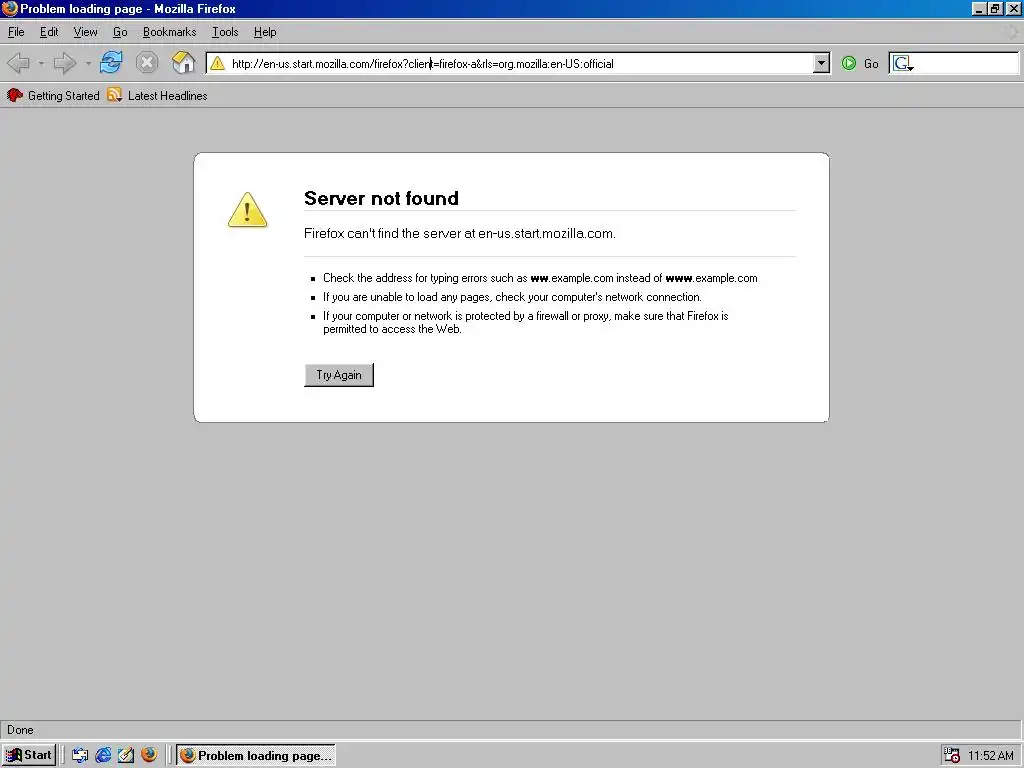Click the Firefox logo in the title bar
The width and height of the screenshot is (1024, 768).
click(x=10, y=8)
